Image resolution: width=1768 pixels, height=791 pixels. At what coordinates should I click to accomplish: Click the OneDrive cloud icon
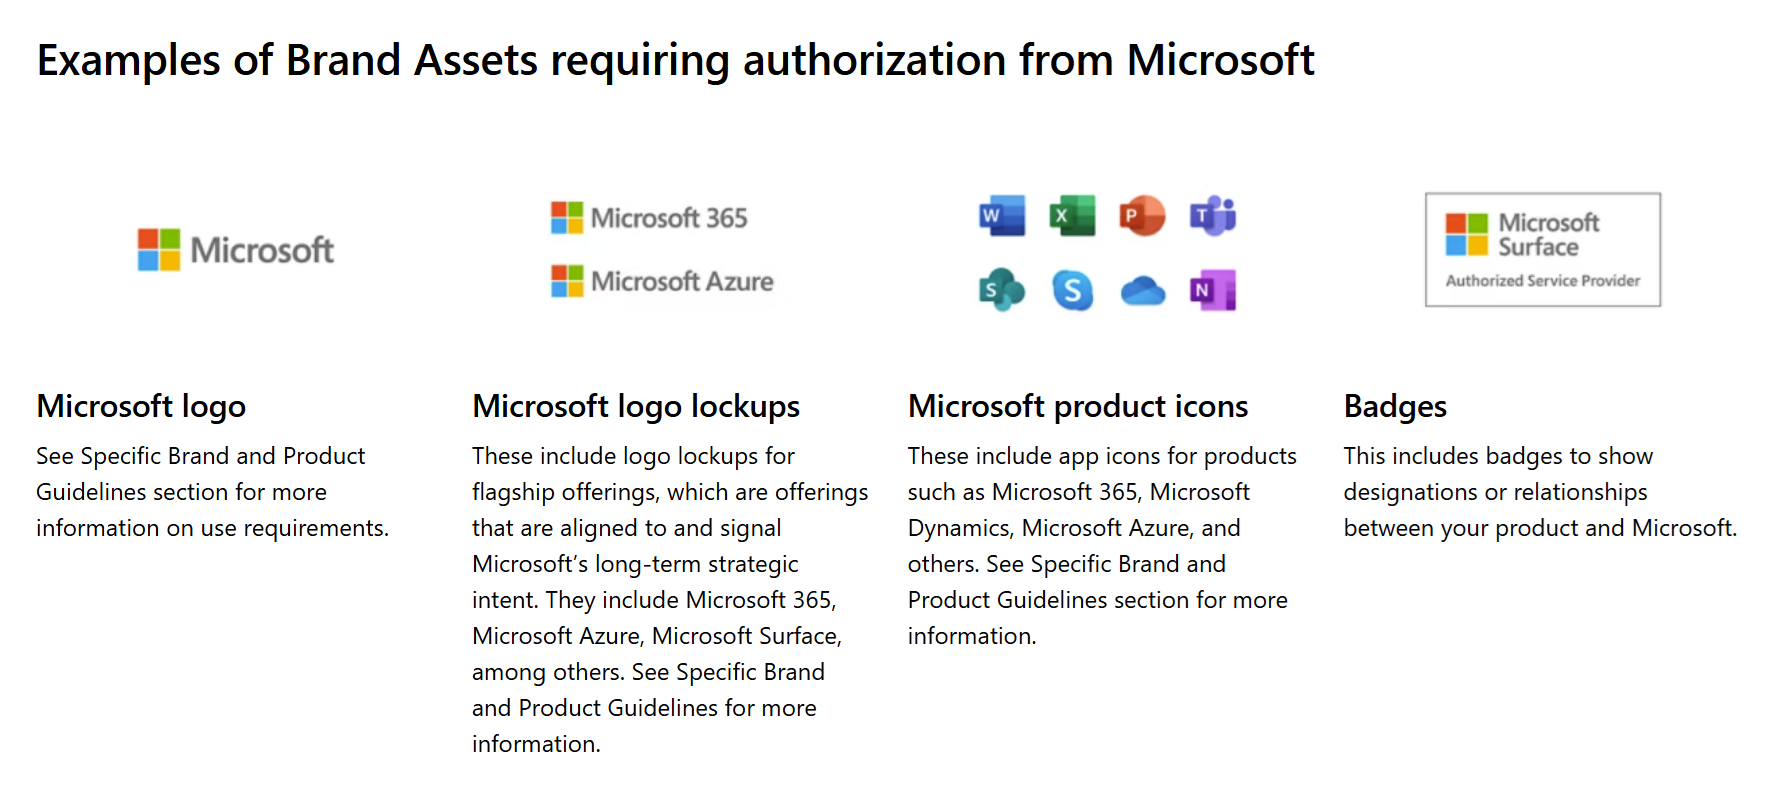(1143, 291)
